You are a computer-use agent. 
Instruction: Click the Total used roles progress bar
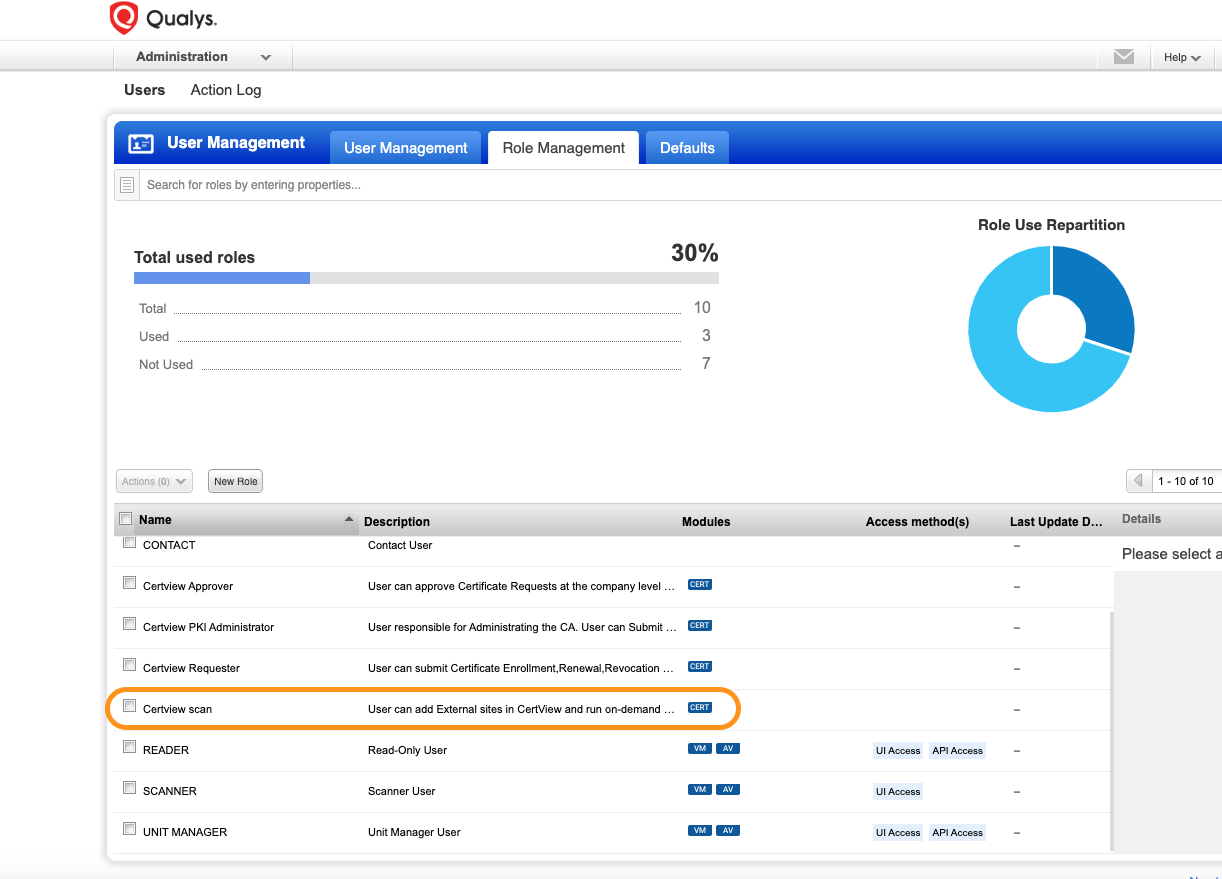tap(426, 278)
